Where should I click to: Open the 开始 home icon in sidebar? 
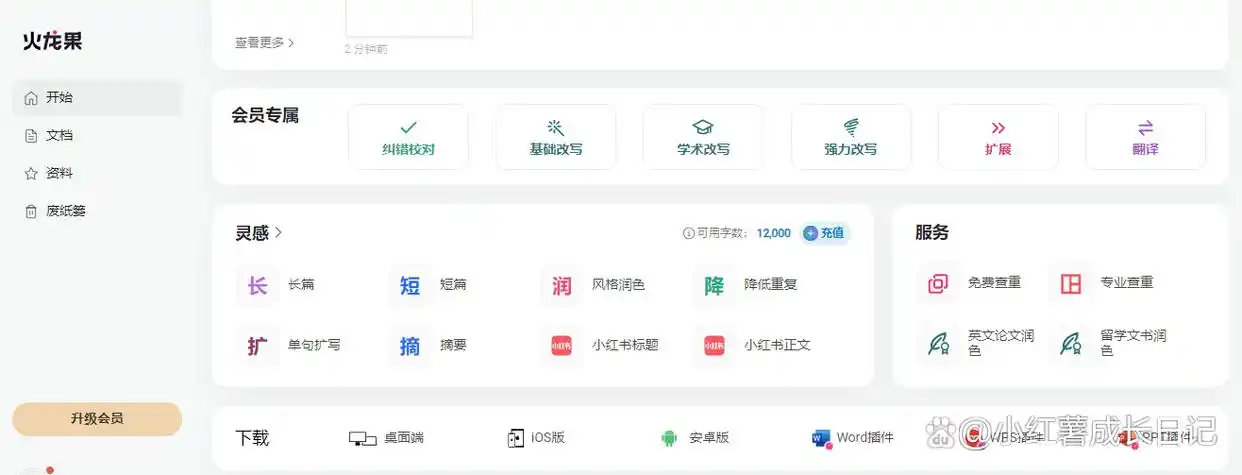pyautogui.click(x=31, y=98)
